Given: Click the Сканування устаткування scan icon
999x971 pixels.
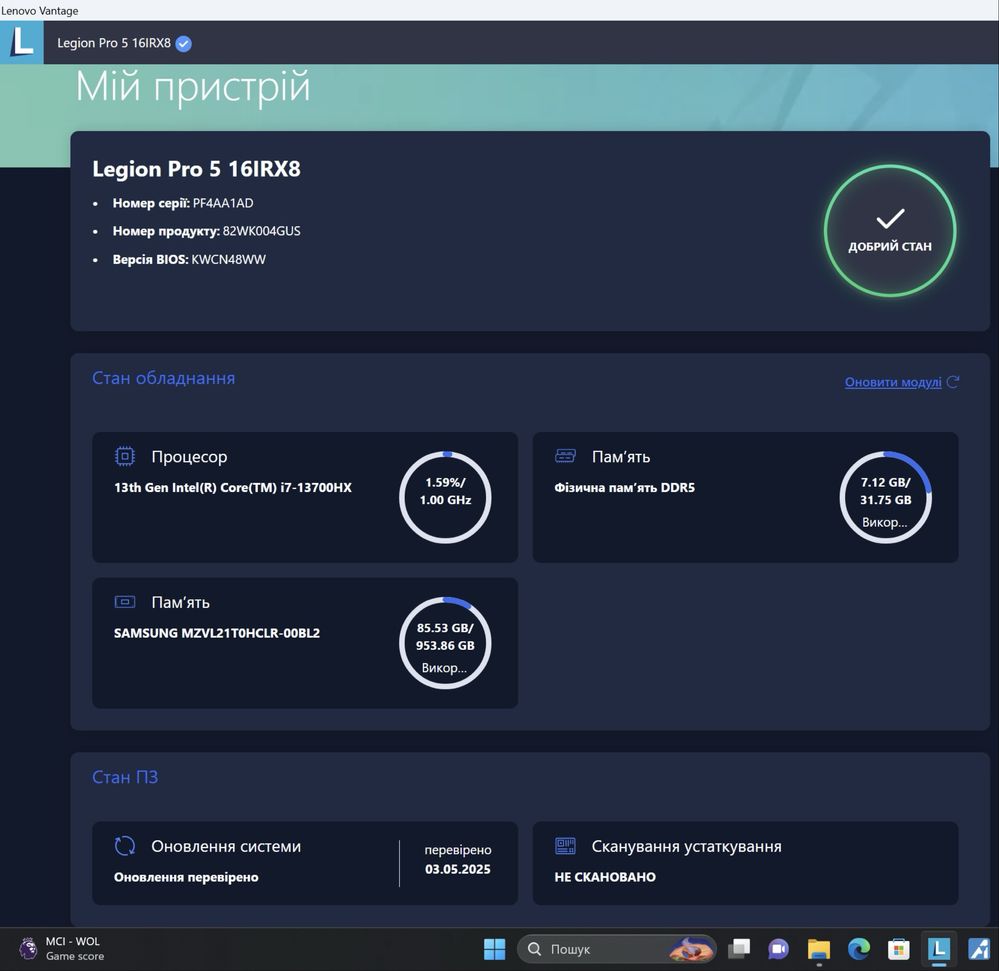Looking at the screenshot, I should [x=565, y=846].
